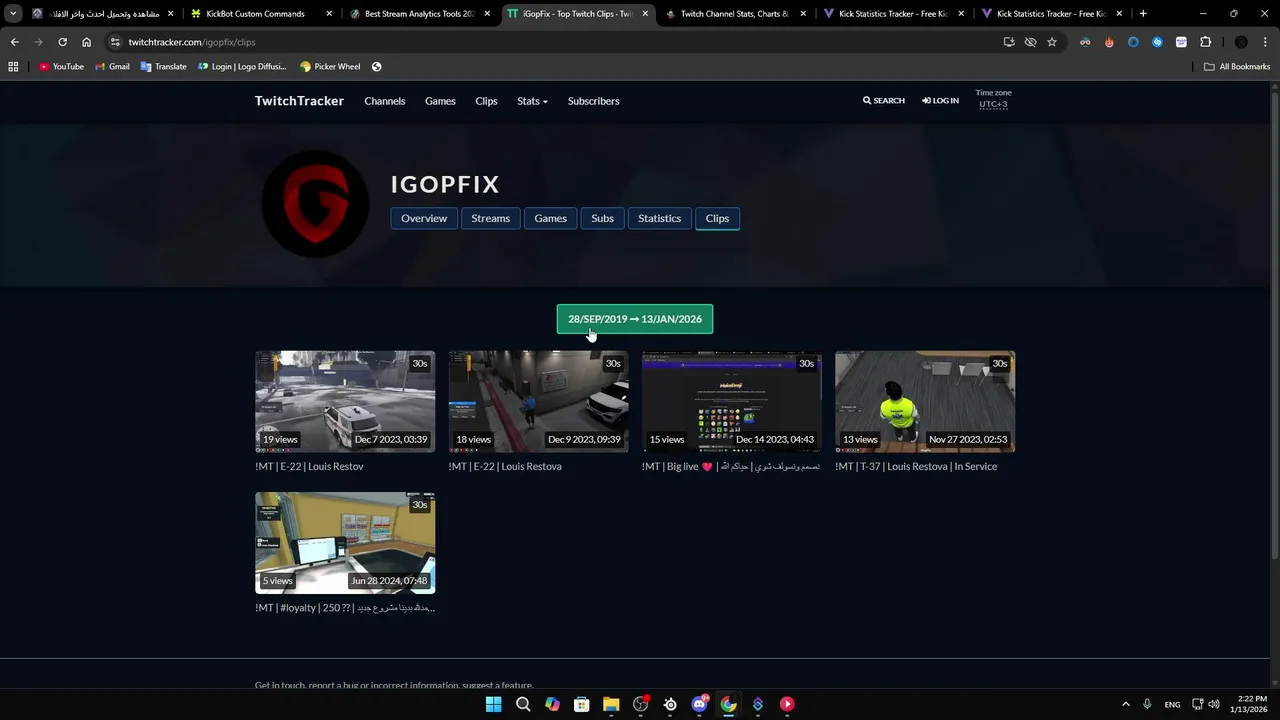Go back using the browser back arrow
The height and width of the screenshot is (720, 1280).
tap(14, 42)
